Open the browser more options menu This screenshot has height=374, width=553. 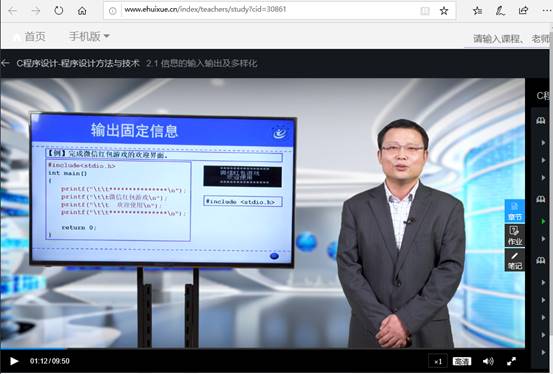coord(547,11)
